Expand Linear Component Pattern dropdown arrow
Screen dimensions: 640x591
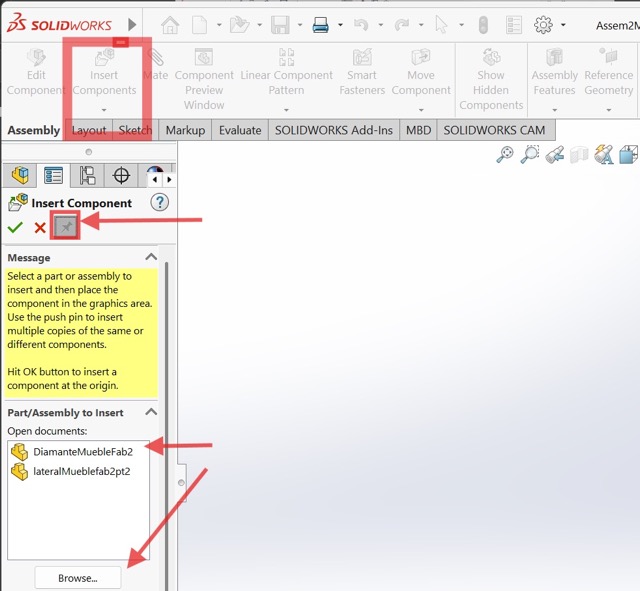pyautogui.click(x=287, y=110)
